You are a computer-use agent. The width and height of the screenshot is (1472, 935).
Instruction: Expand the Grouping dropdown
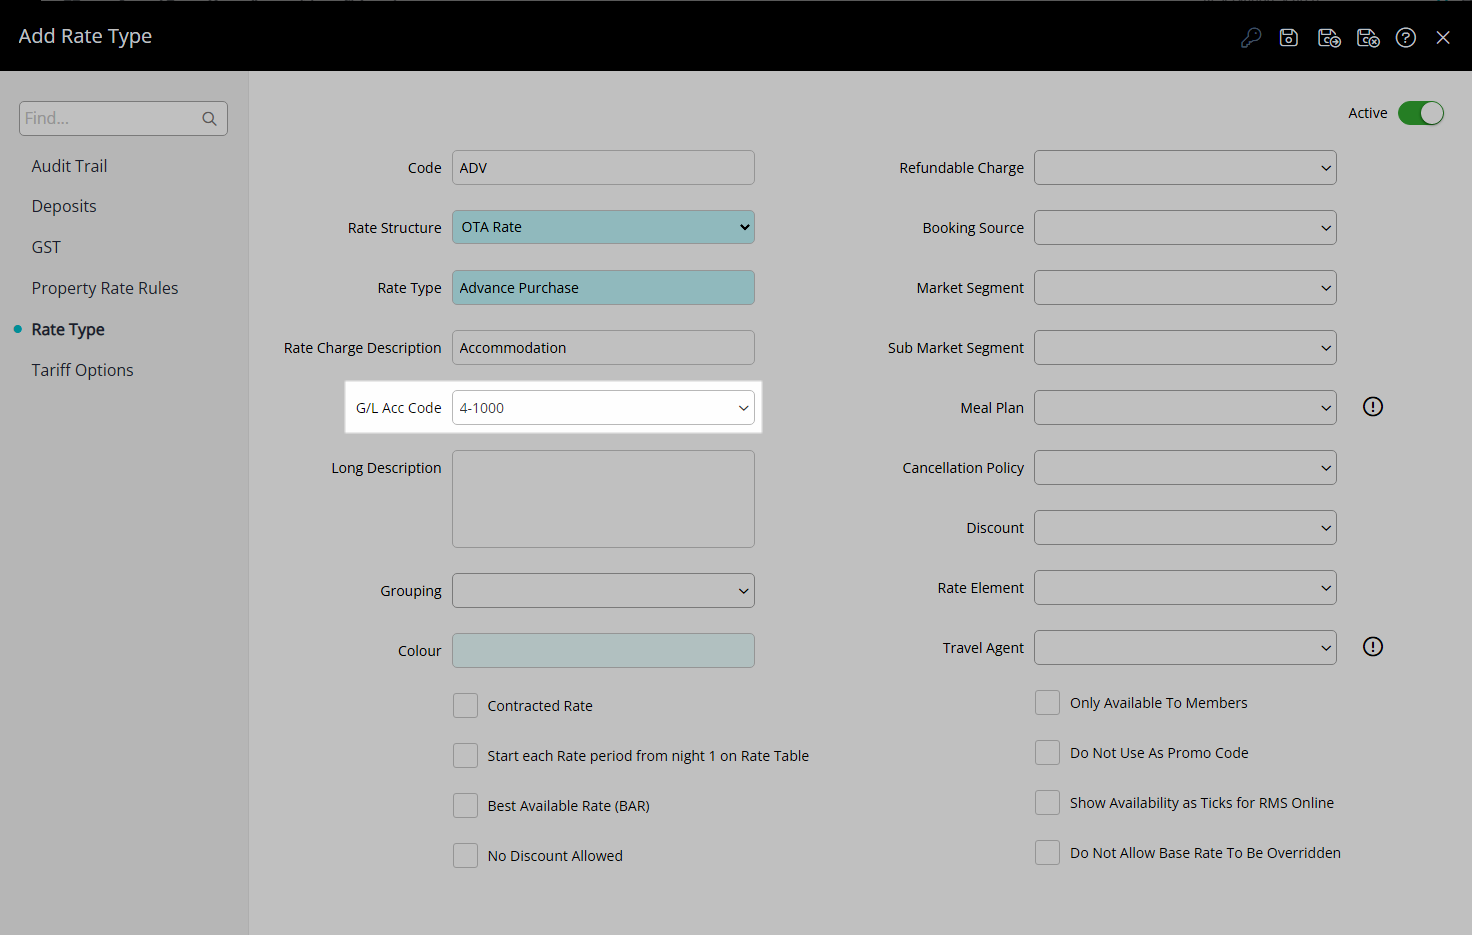click(x=603, y=591)
